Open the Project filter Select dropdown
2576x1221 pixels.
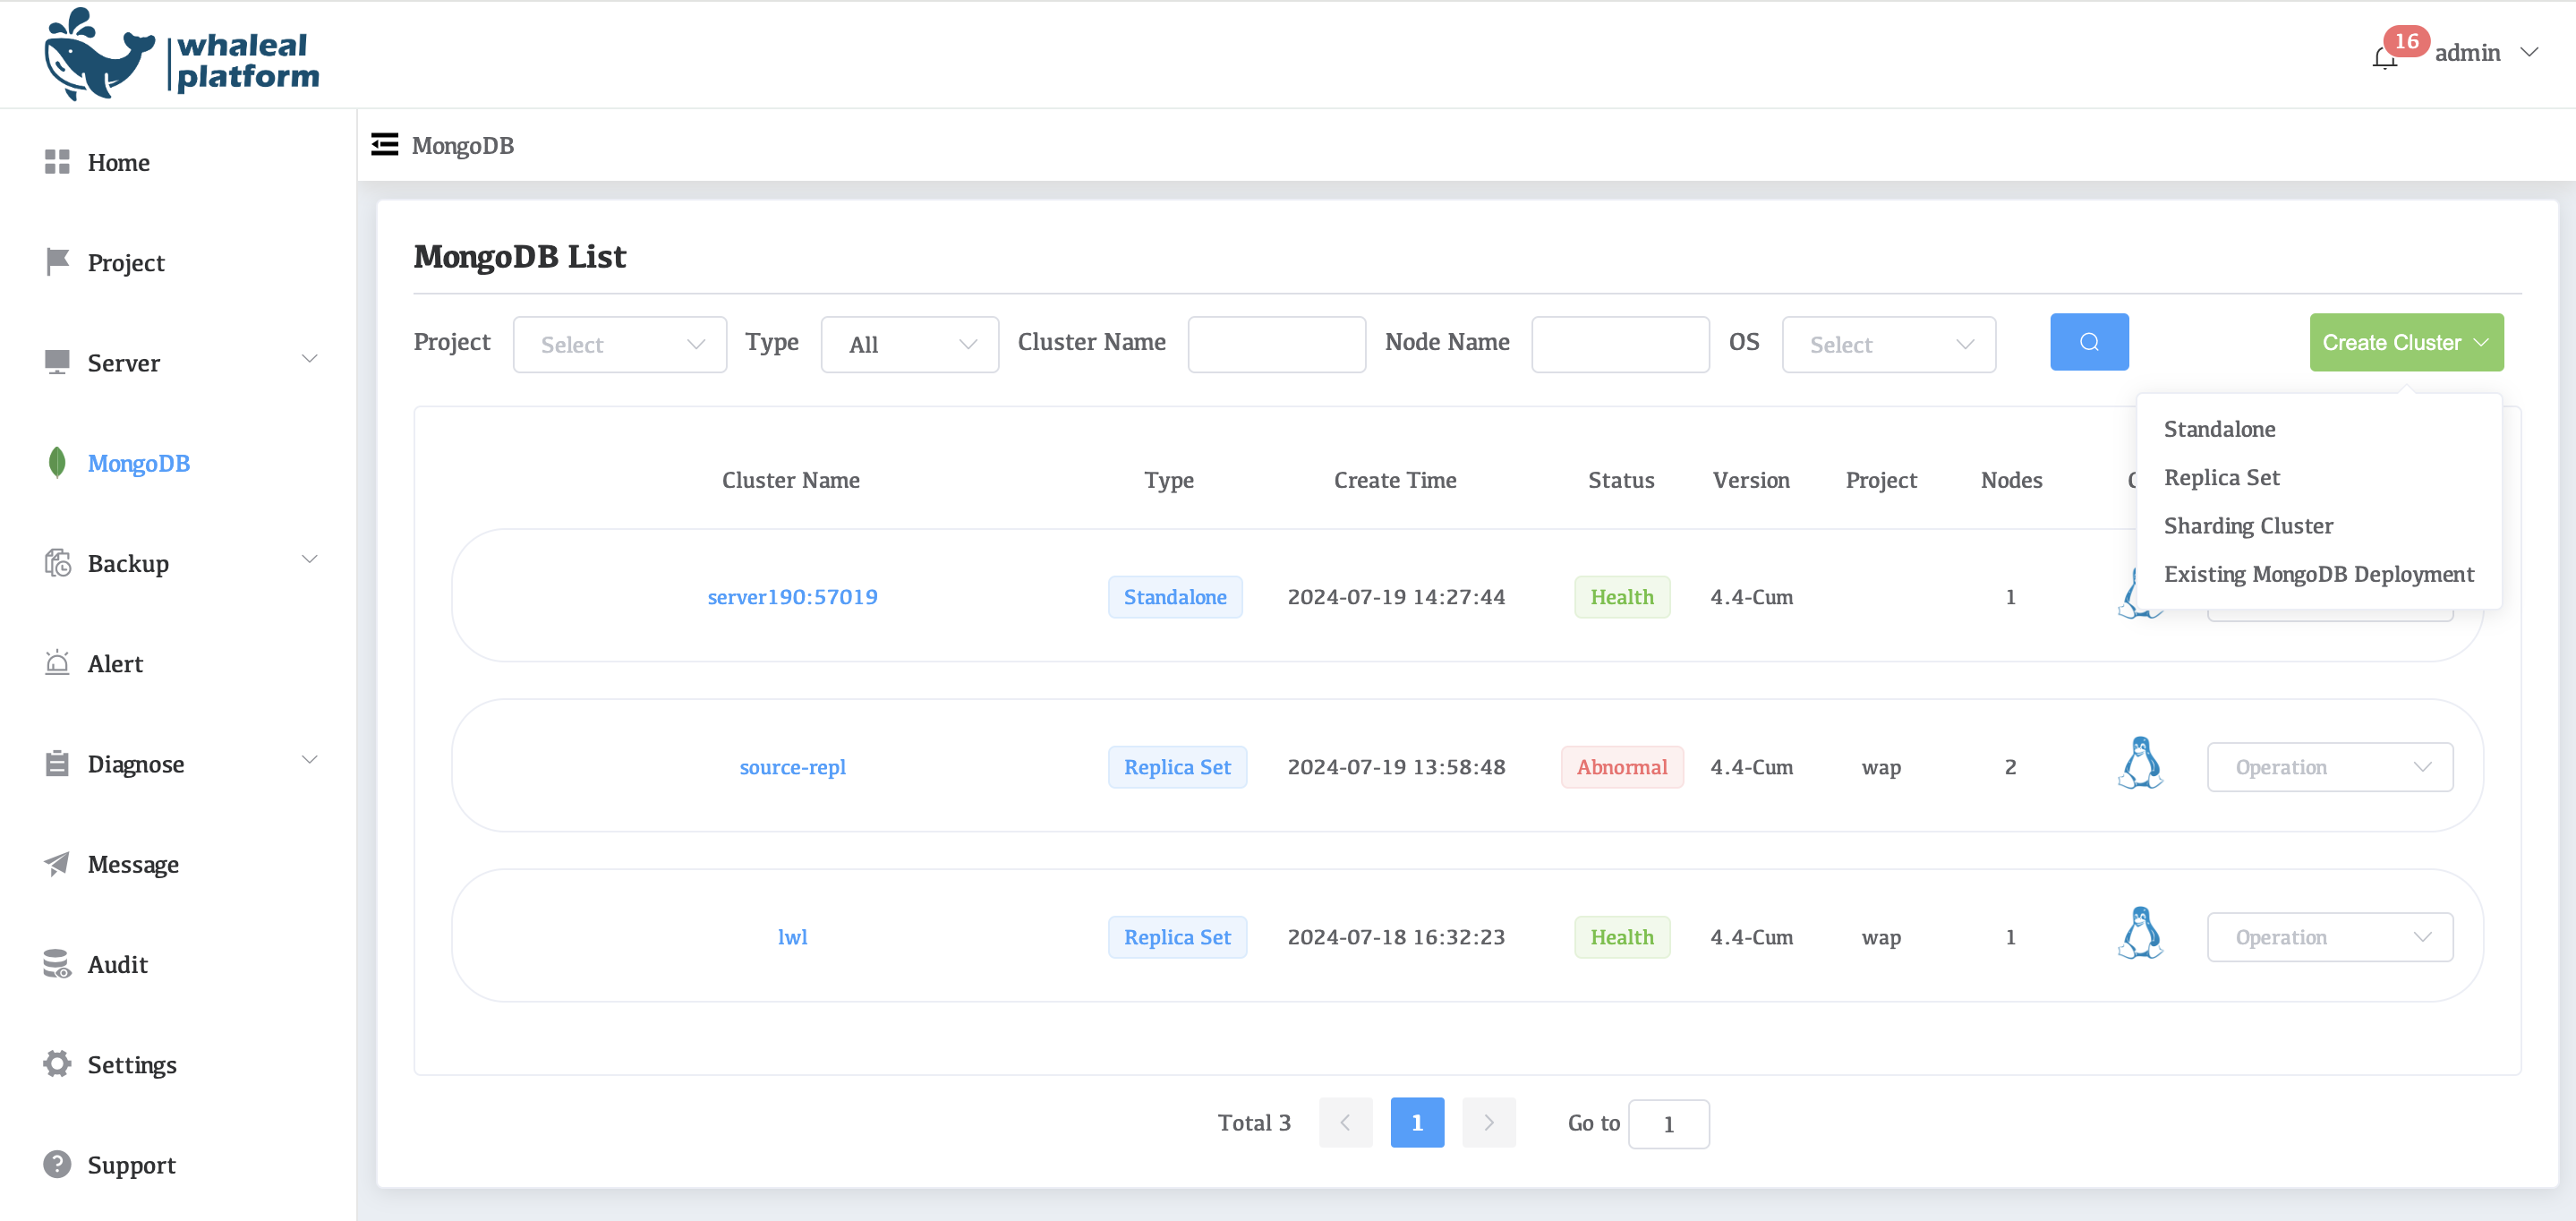point(619,345)
